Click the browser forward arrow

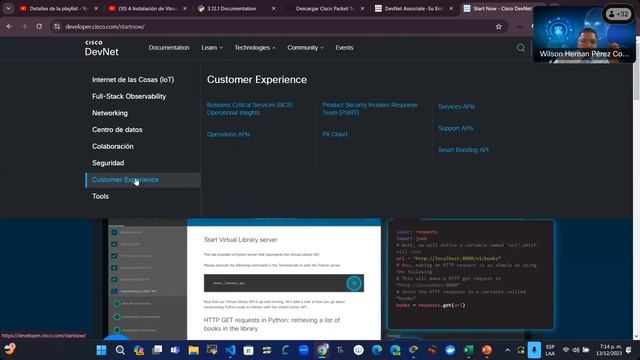point(24,27)
